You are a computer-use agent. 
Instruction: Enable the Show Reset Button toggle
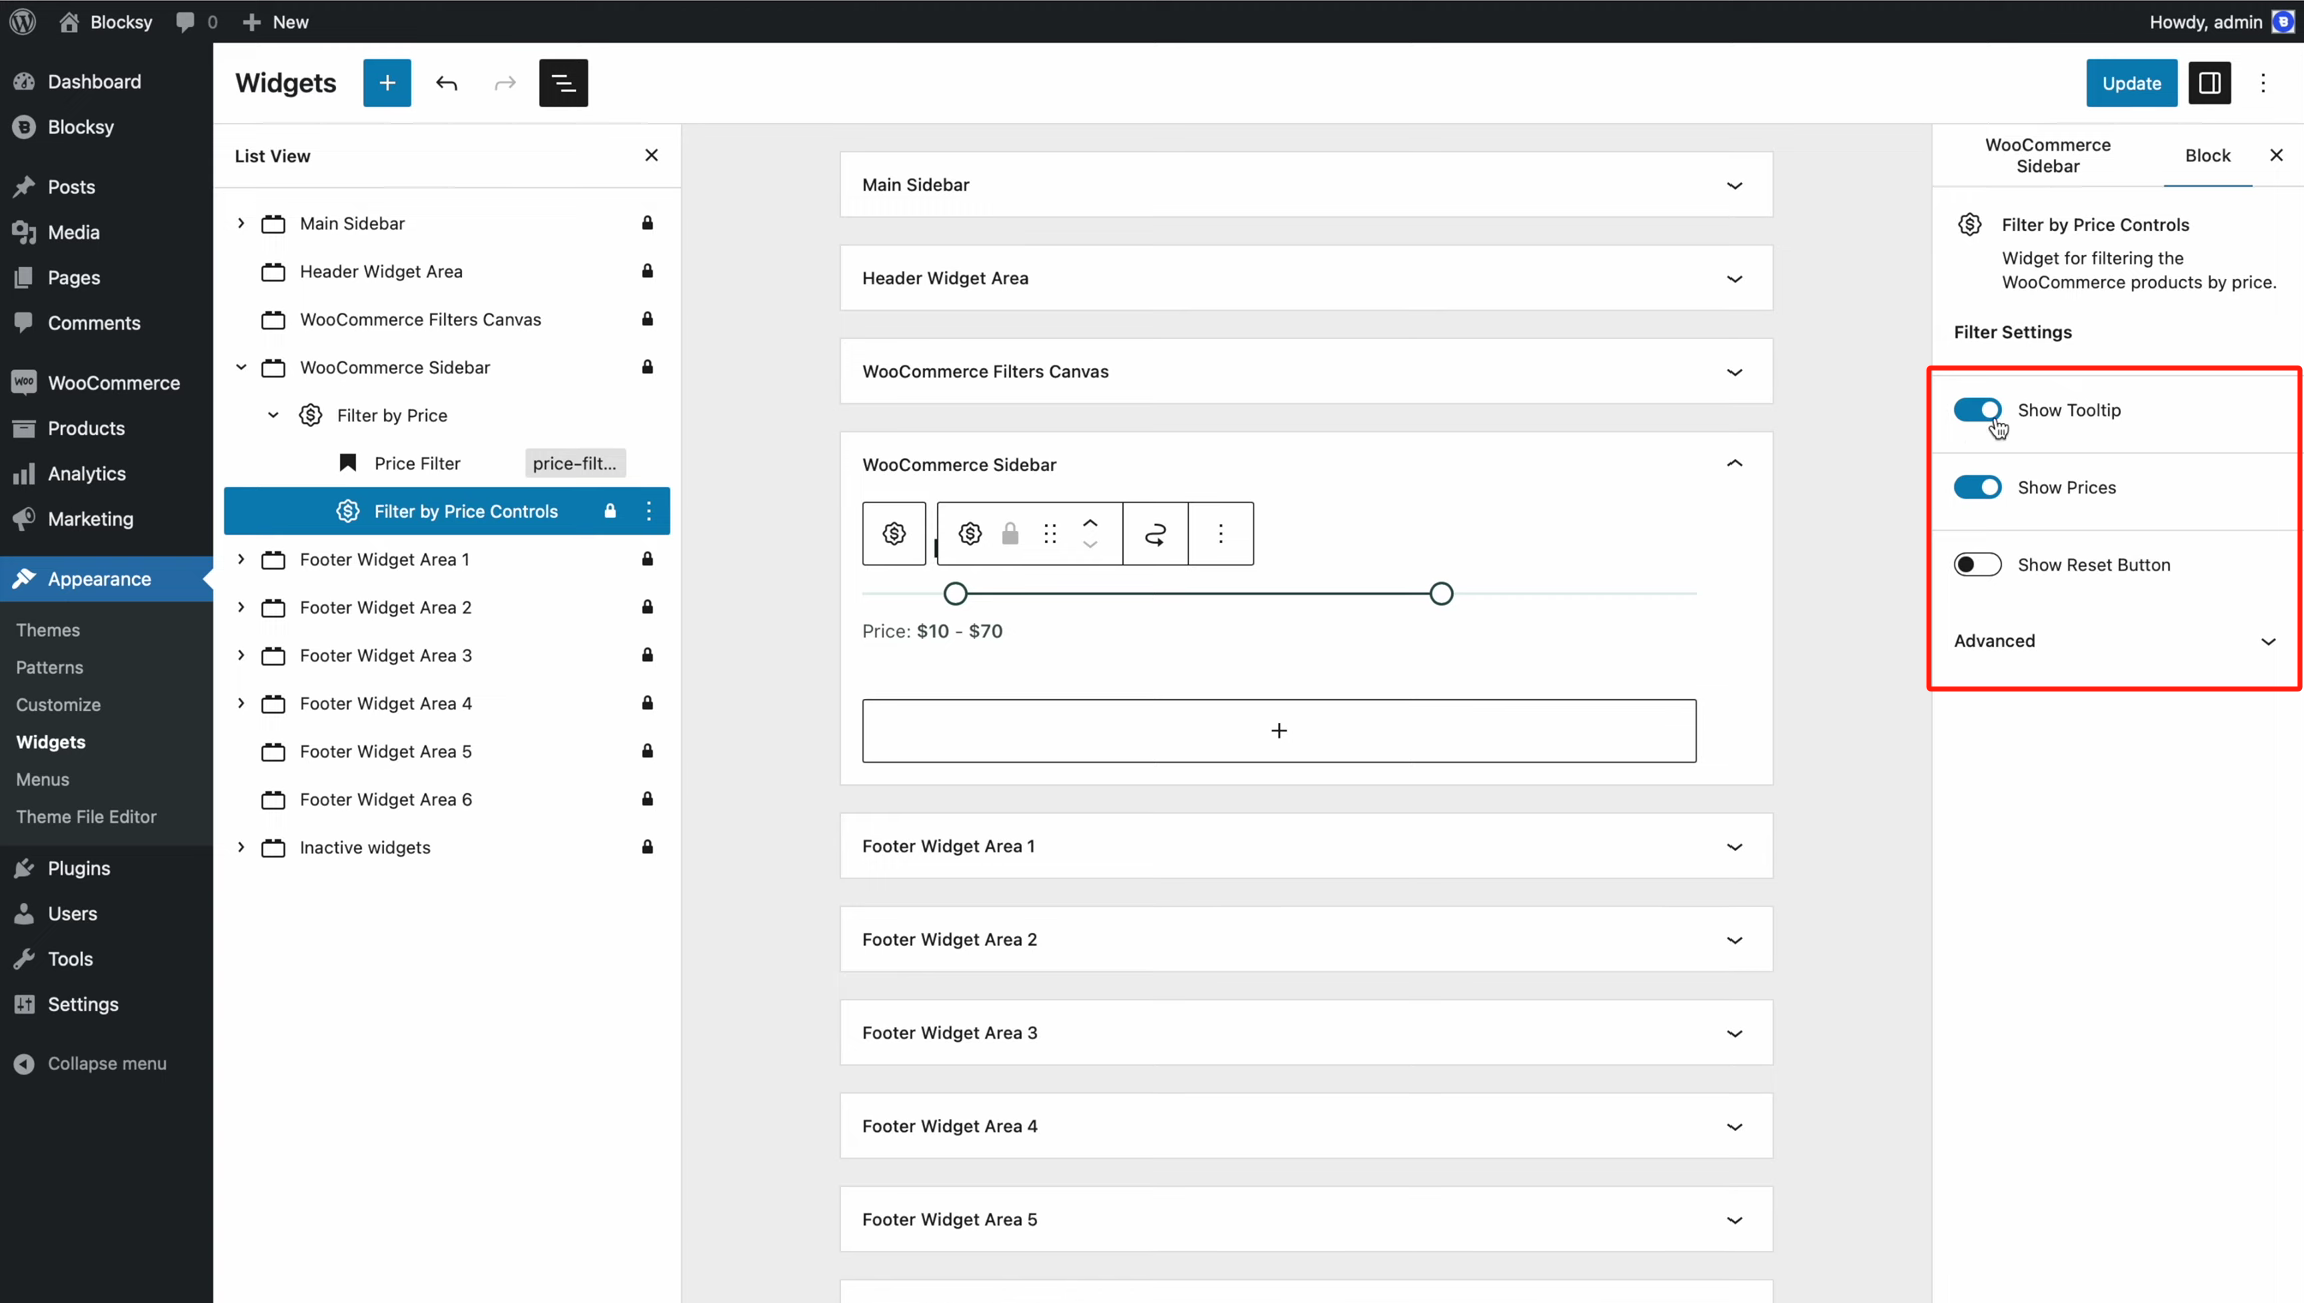coord(1977,564)
